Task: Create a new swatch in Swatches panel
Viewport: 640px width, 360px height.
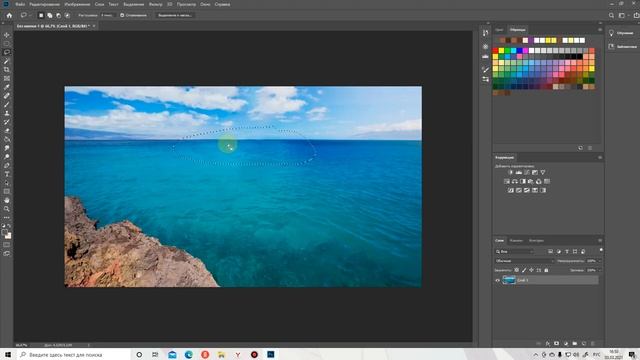Action: pos(580,148)
